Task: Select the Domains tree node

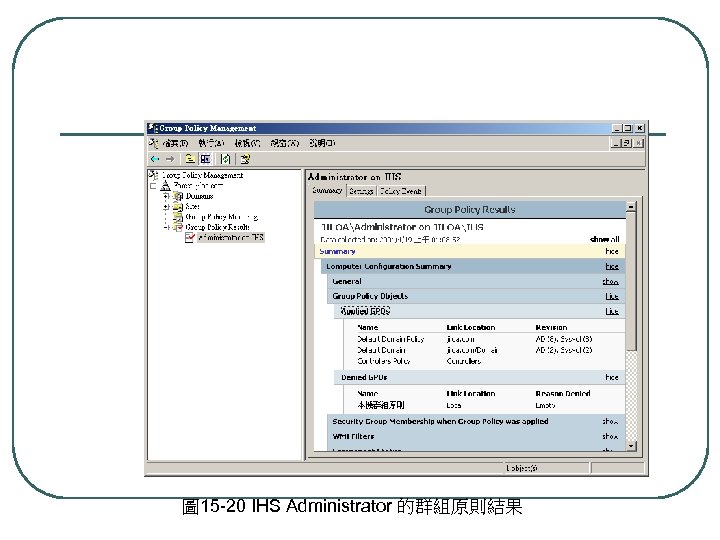Action: (x=199, y=196)
